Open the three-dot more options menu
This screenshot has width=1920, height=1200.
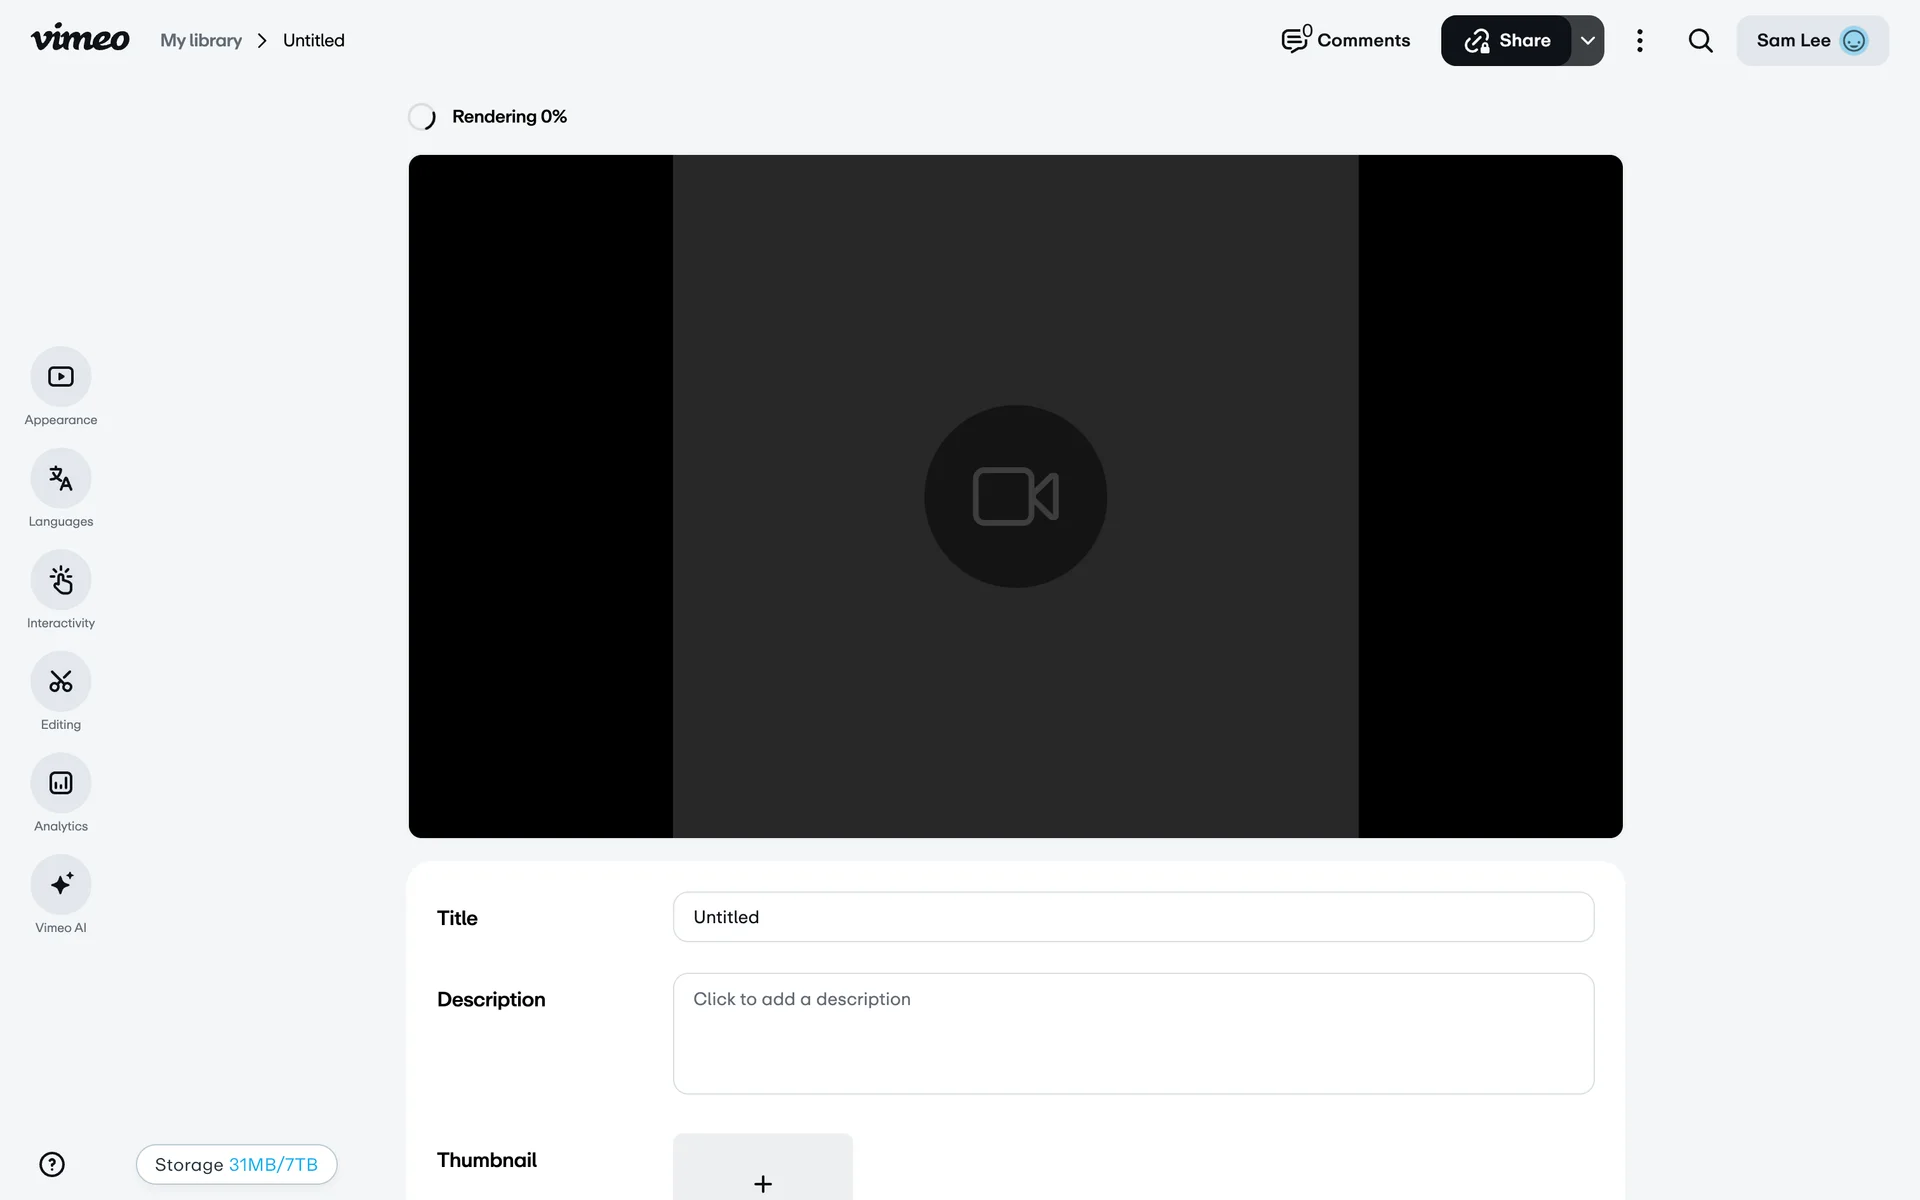1639,41
